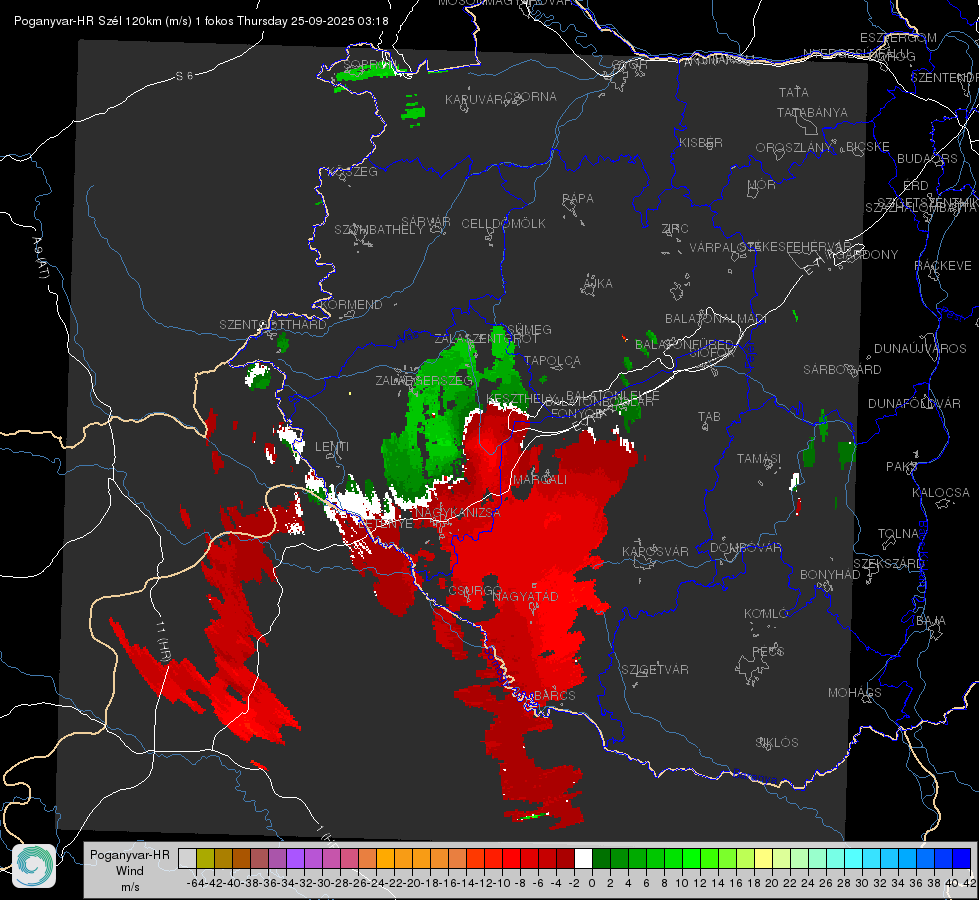The height and width of the screenshot is (900, 979).
Task: Select the DOMBÓVÁR label
Action: (x=745, y=548)
